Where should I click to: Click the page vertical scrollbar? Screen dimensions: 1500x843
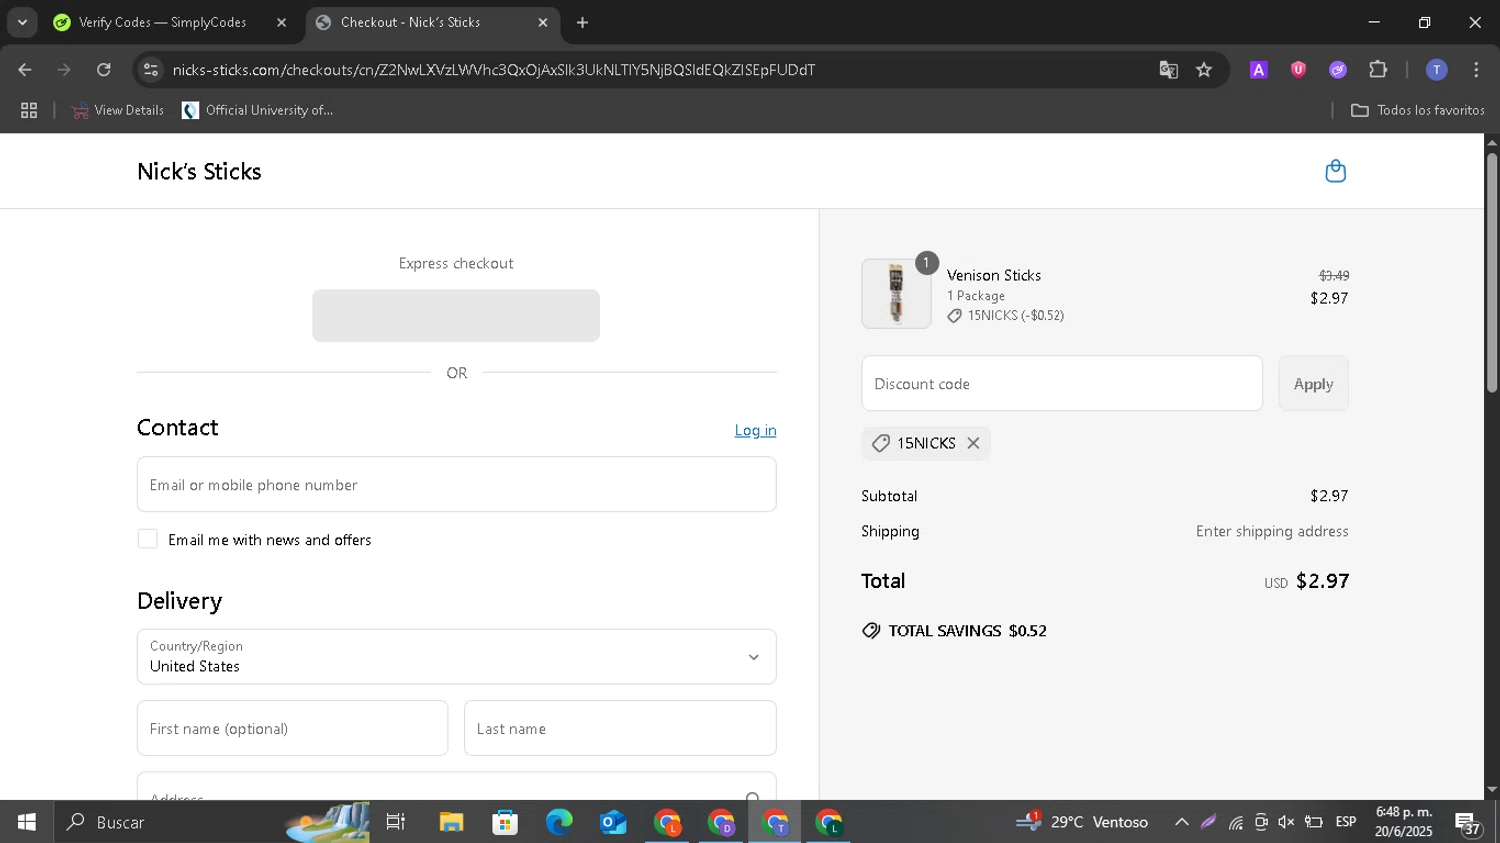pos(1492,272)
